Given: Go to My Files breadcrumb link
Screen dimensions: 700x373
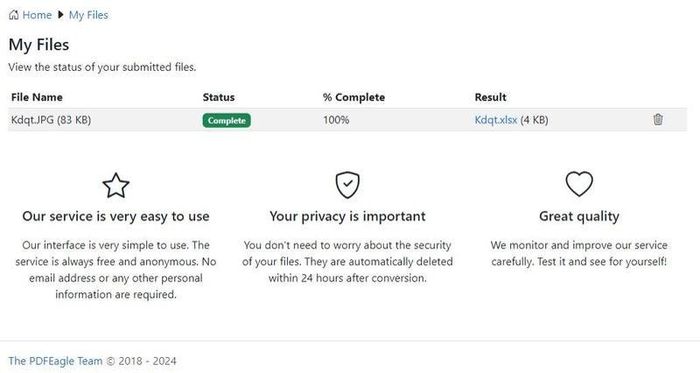Looking at the screenshot, I should pyautogui.click(x=88, y=15).
